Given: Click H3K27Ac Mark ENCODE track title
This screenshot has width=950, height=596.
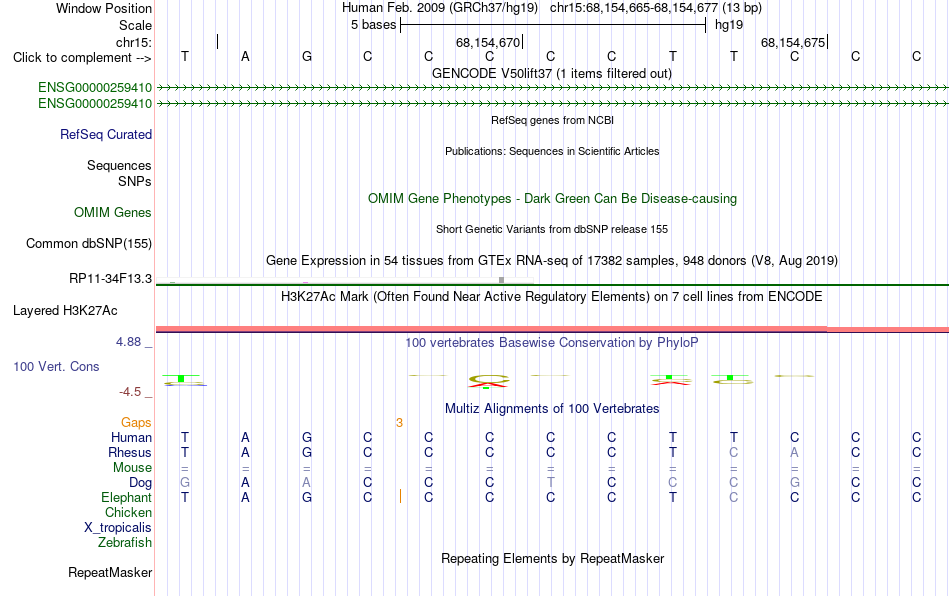Looking at the screenshot, I should tap(551, 297).
